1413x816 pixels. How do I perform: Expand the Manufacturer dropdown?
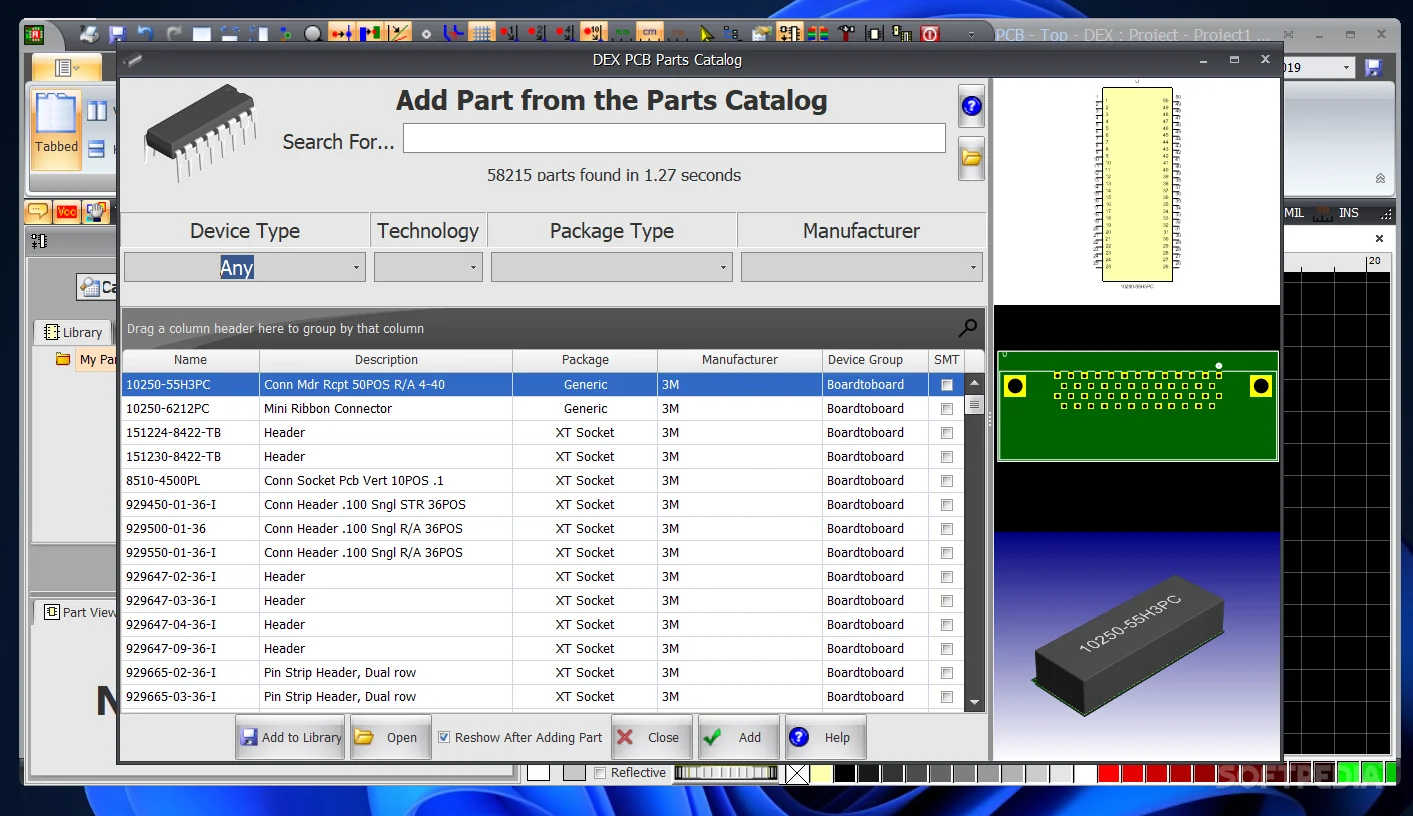tap(973, 267)
